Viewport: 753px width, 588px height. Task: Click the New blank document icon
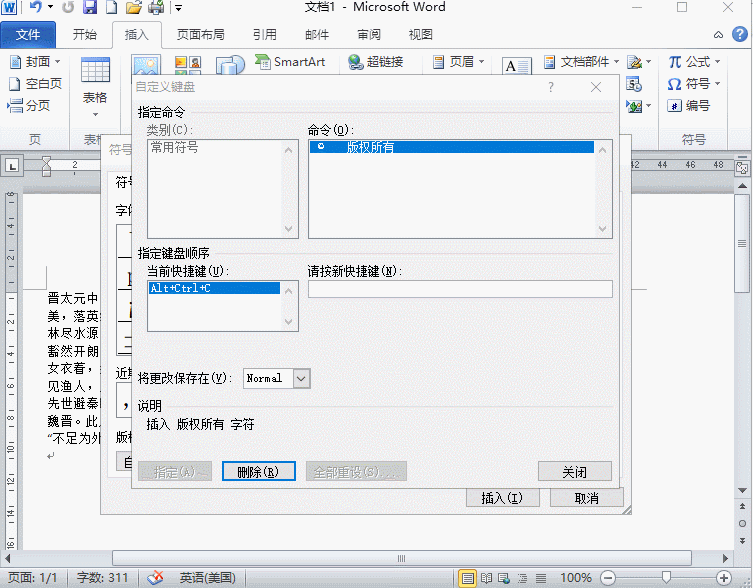(x=111, y=7)
